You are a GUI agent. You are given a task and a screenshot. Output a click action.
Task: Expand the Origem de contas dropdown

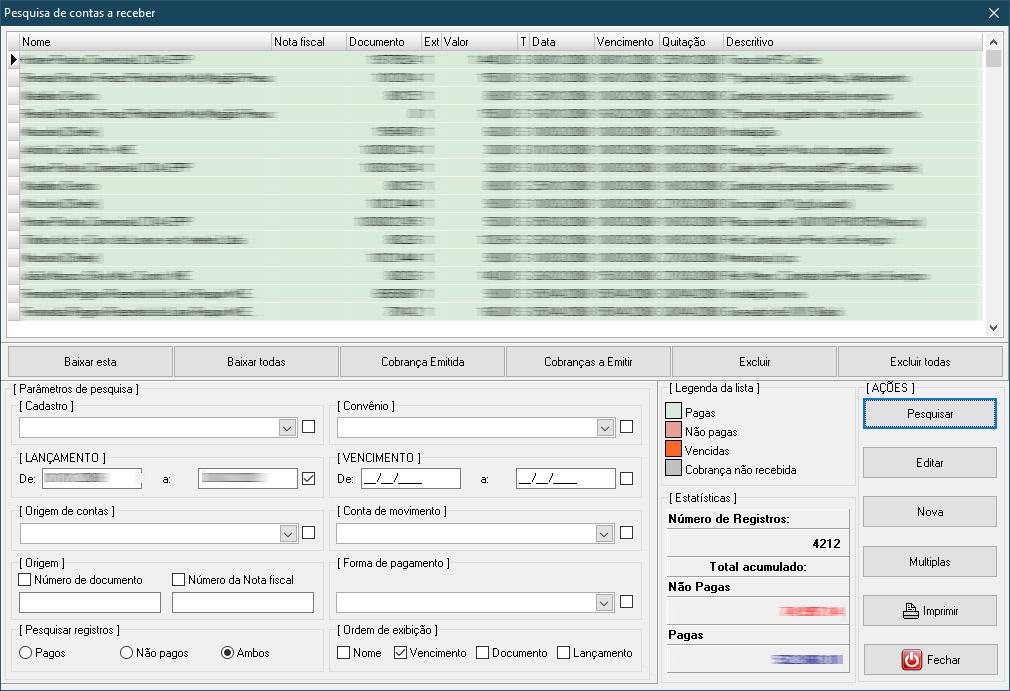tap(288, 533)
